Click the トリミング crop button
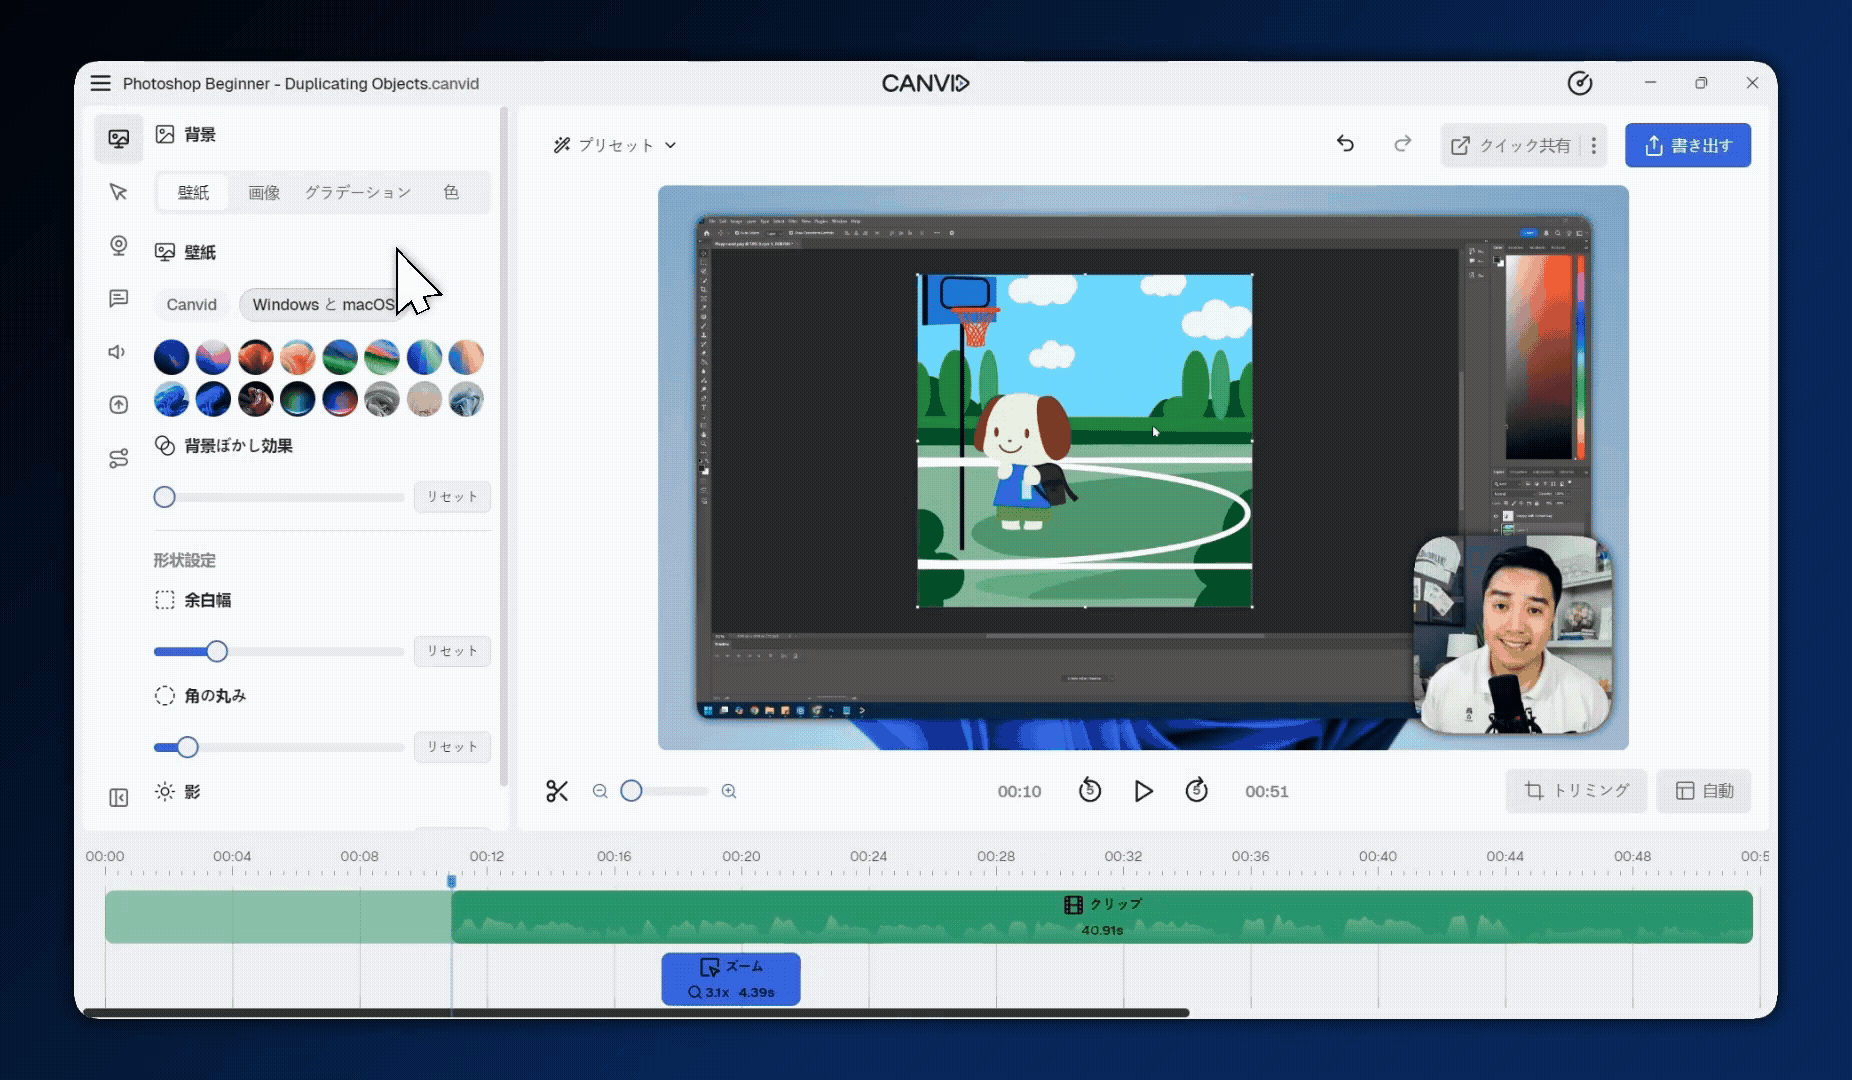The image size is (1852, 1080). pos(1576,791)
